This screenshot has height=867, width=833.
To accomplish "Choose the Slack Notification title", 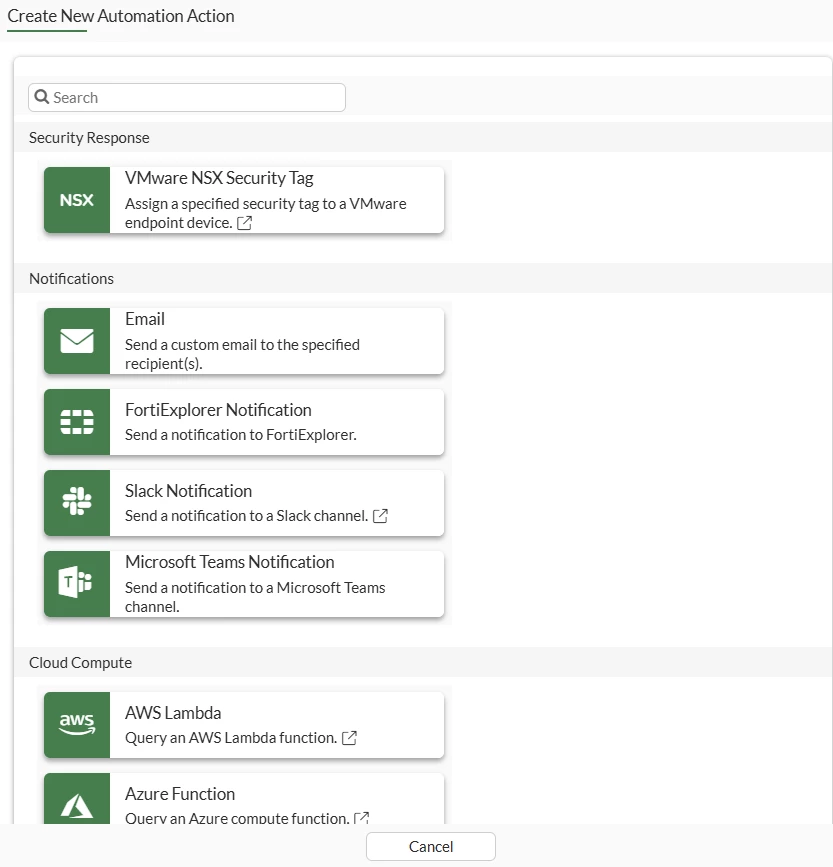I will [x=188, y=491].
